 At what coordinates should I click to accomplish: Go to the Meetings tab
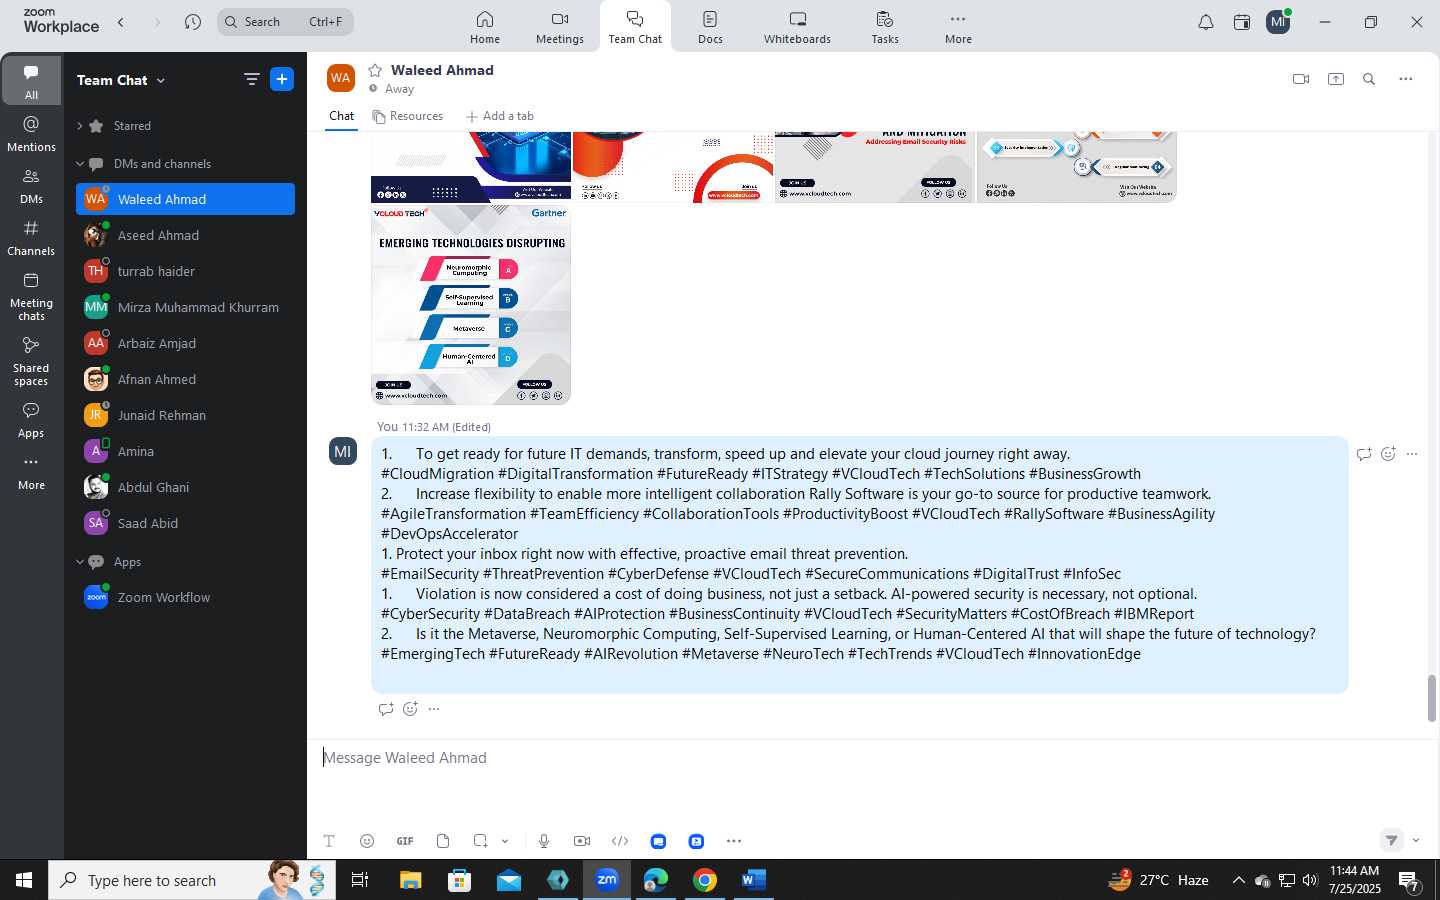click(559, 27)
